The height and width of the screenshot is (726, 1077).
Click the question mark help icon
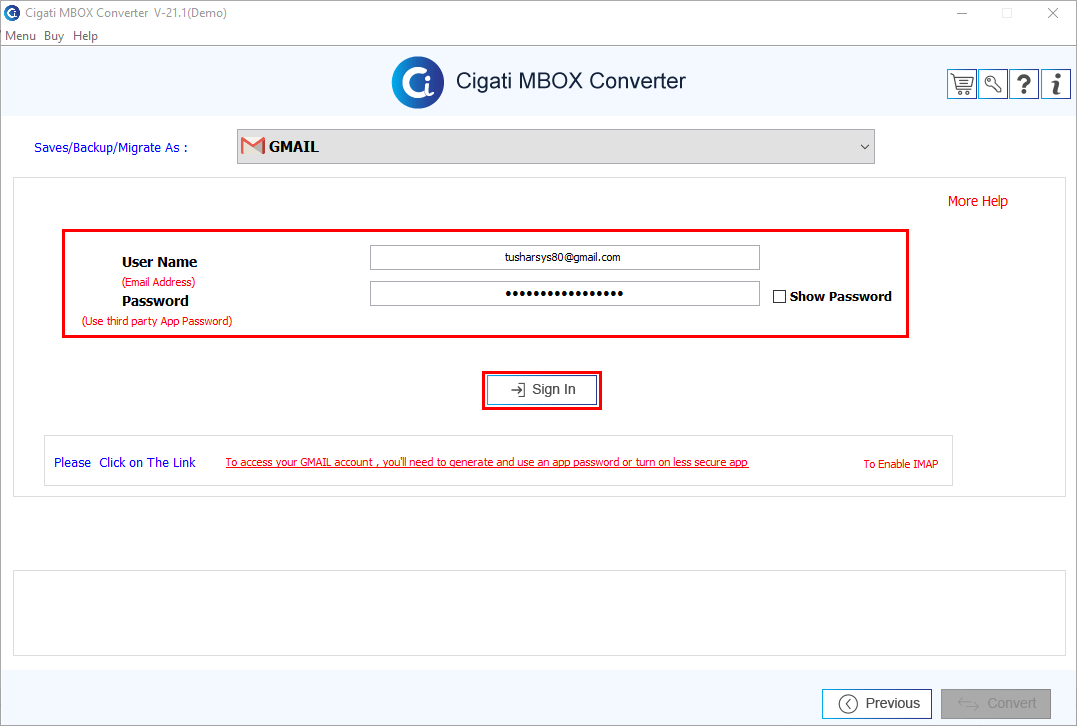point(1023,84)
